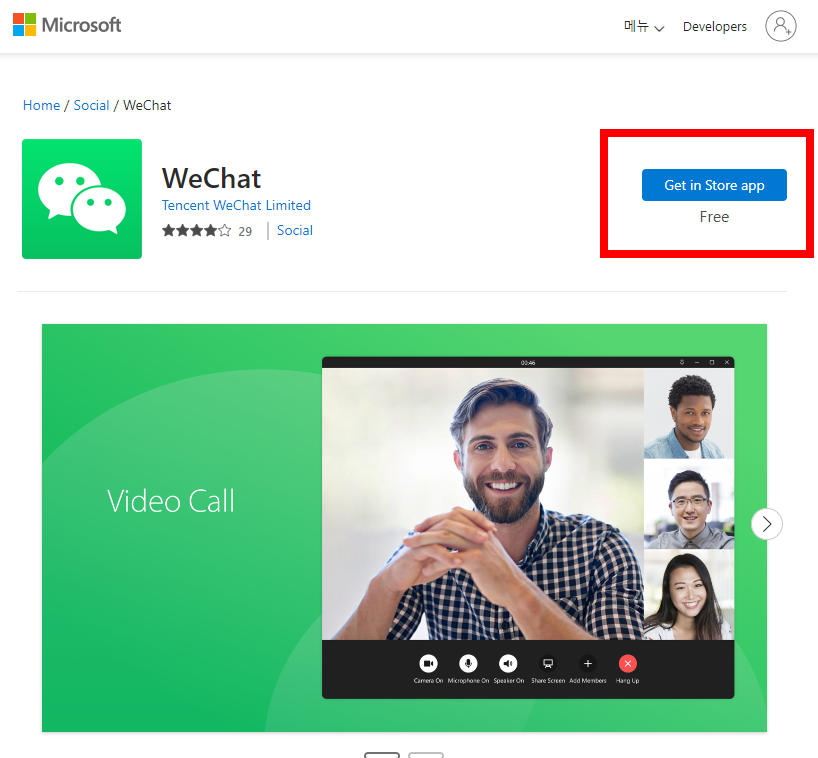Screen dimensions: 818x758
Task: Go to Home breadcrumb link
Action: pyautogui.click(x=41, y=105)
